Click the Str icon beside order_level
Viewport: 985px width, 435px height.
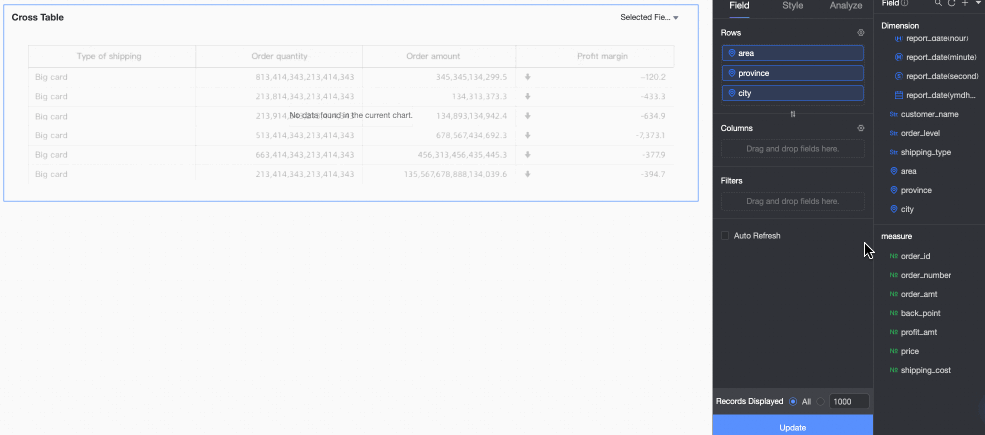coord(894,134)
